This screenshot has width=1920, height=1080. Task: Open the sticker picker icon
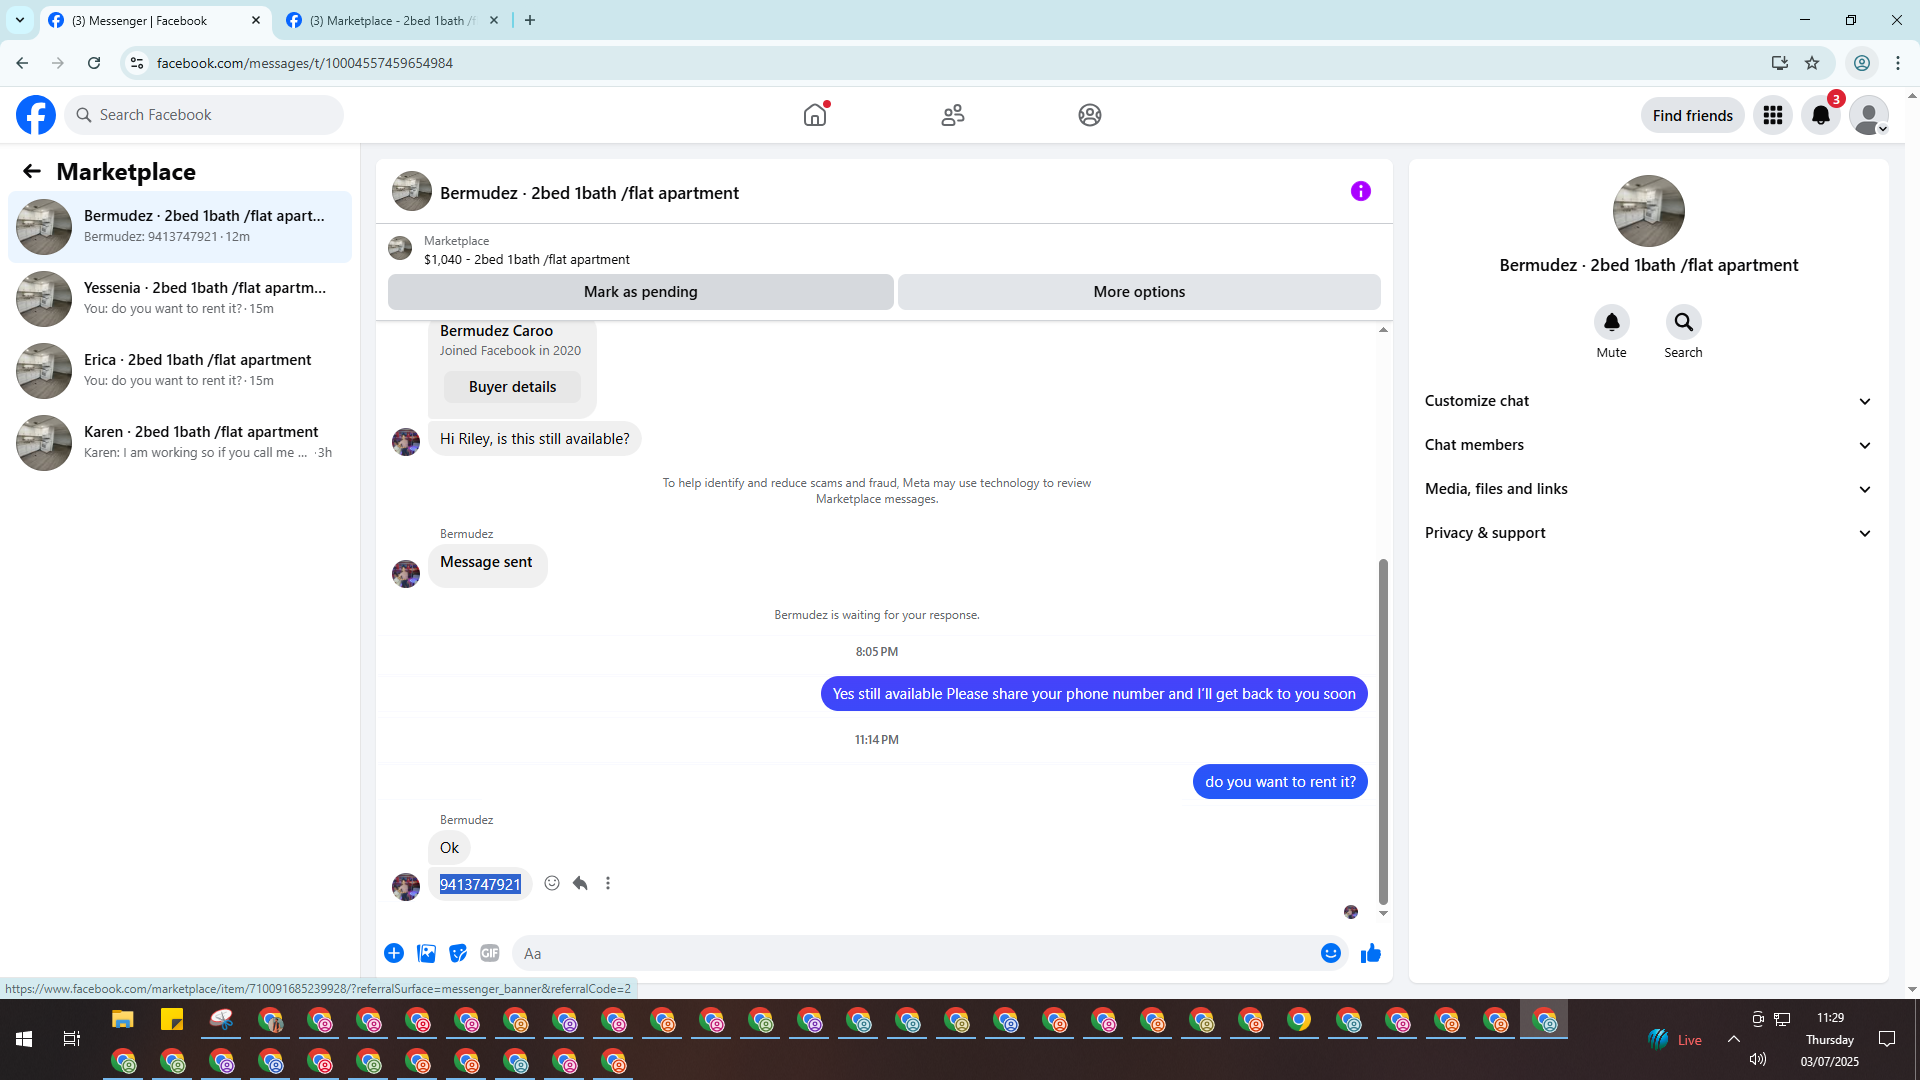(x=458, y=953)
